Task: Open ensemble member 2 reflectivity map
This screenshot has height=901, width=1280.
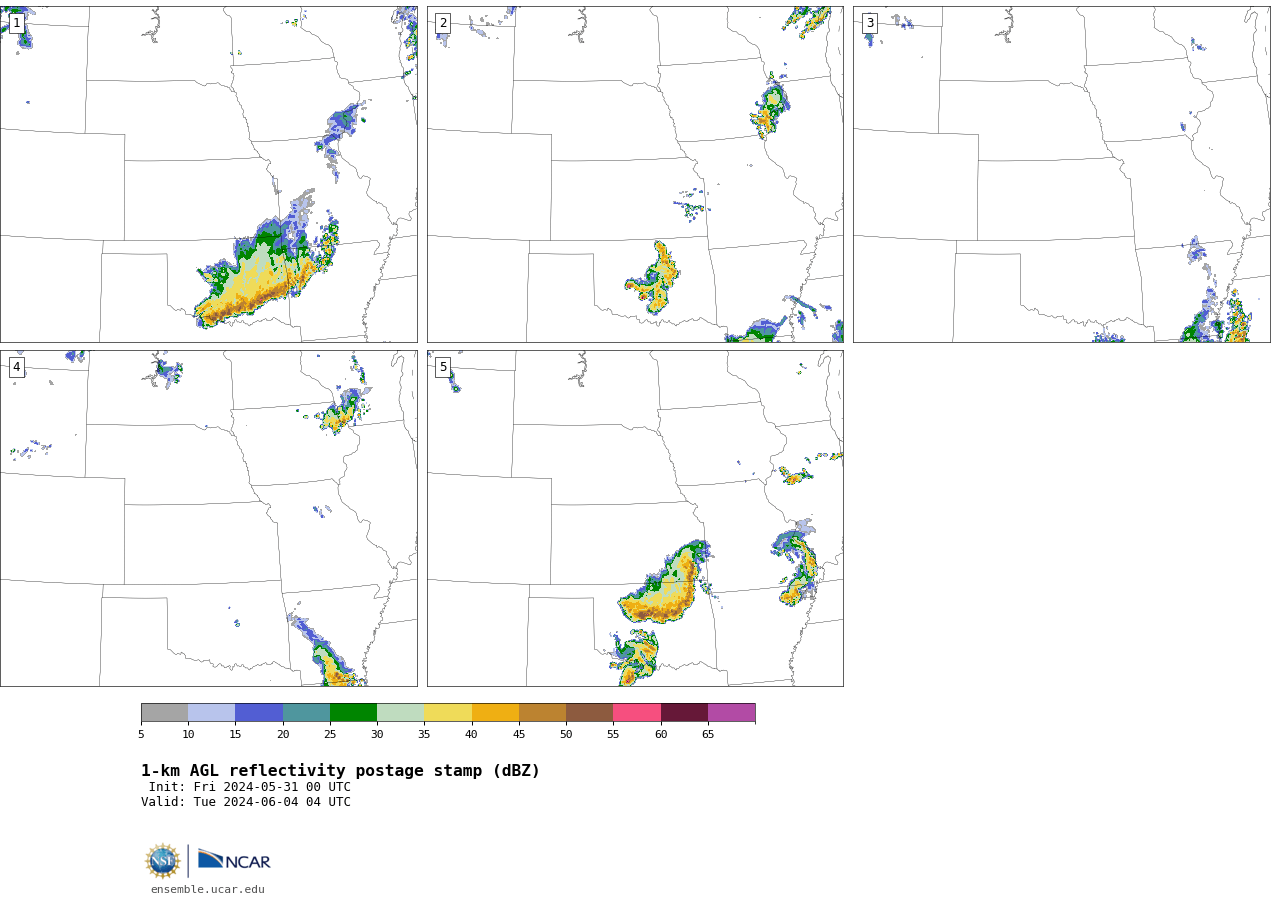Action: (635, 174)
